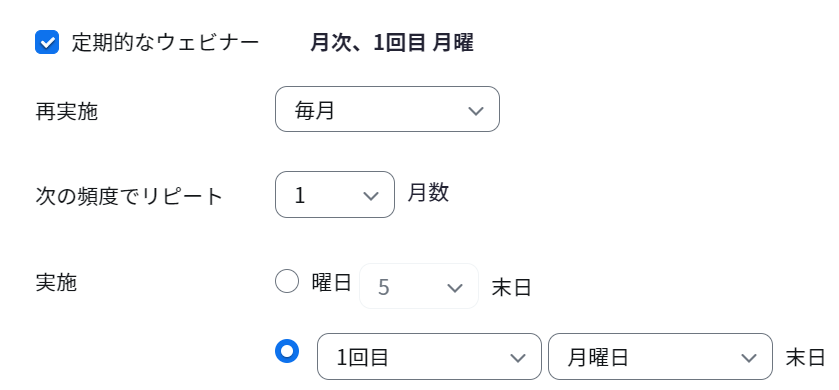
Task: Open the 毎月 recurrence dropdown
Action: pos(387,109)
